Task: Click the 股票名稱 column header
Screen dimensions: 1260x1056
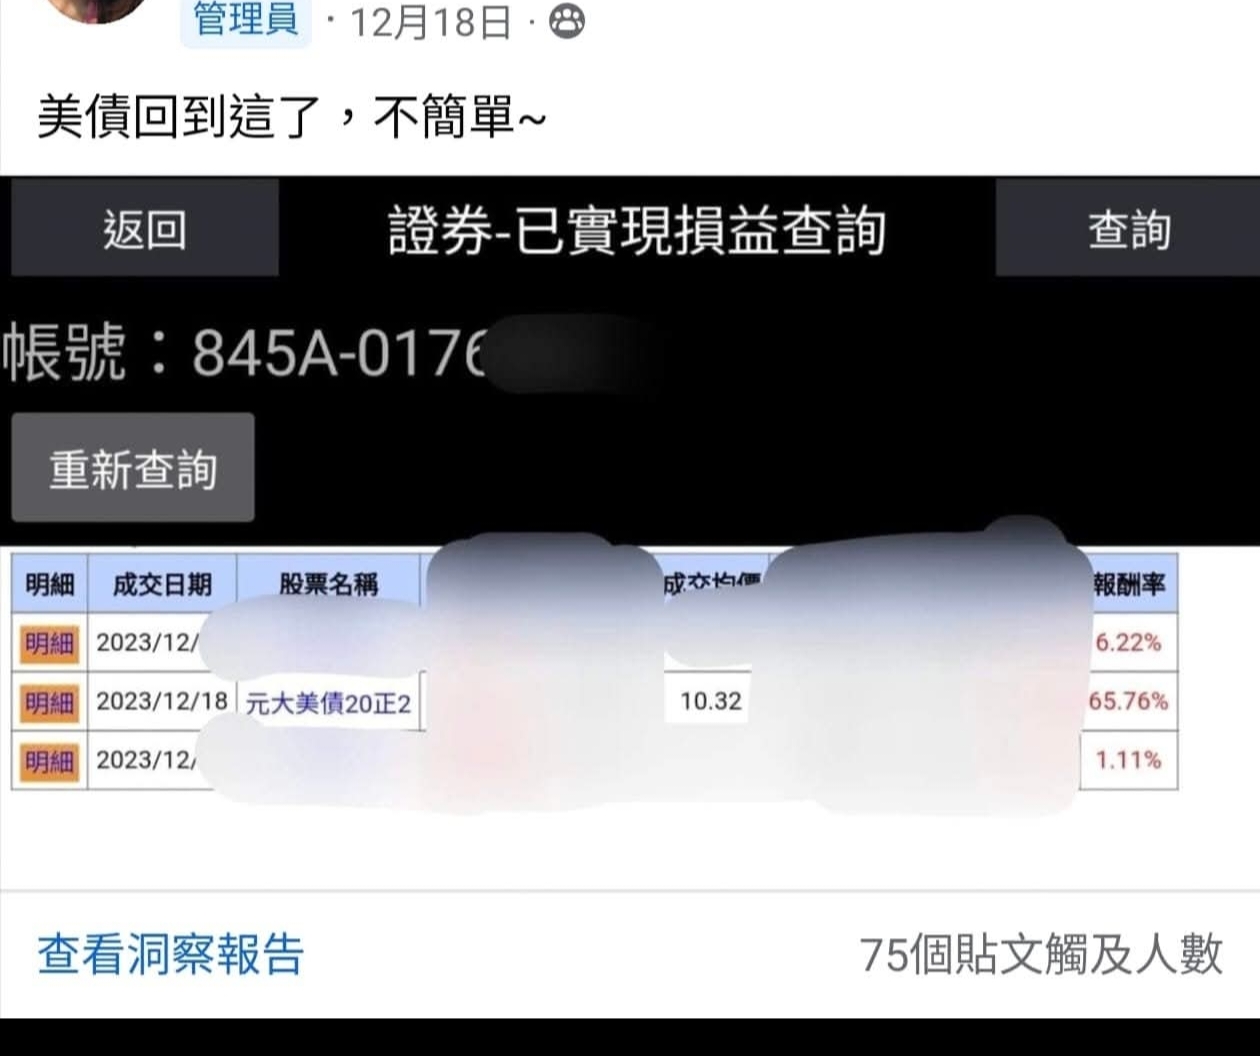Action: (328, 584)
